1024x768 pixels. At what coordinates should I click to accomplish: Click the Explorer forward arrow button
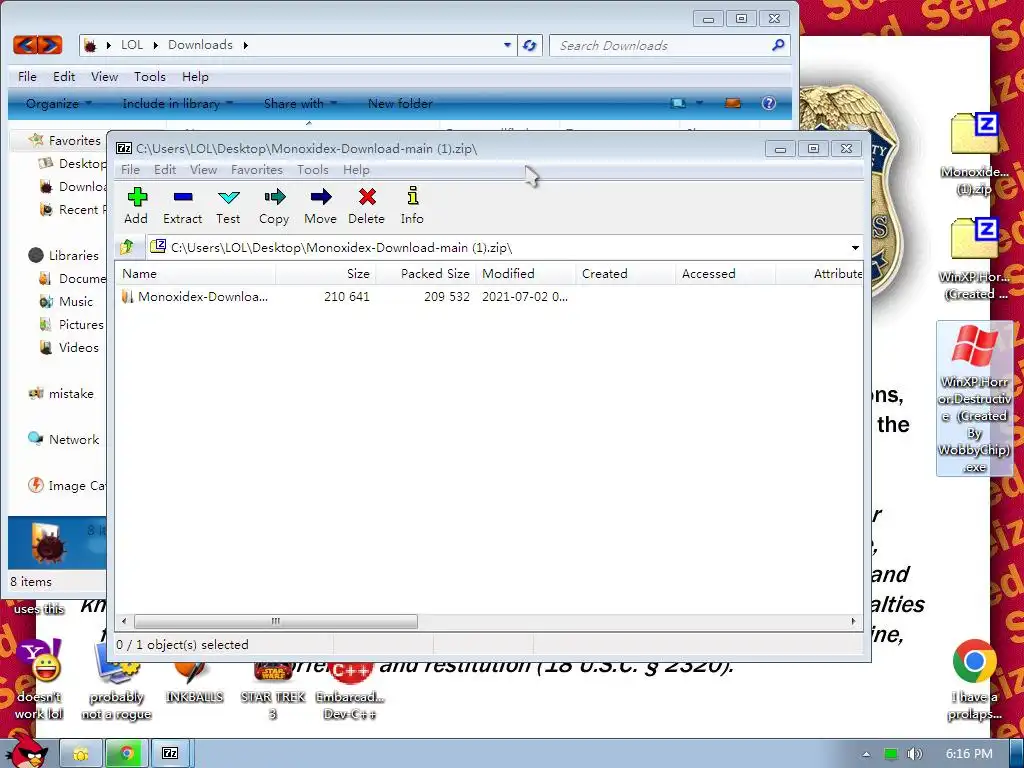(50, 44)
